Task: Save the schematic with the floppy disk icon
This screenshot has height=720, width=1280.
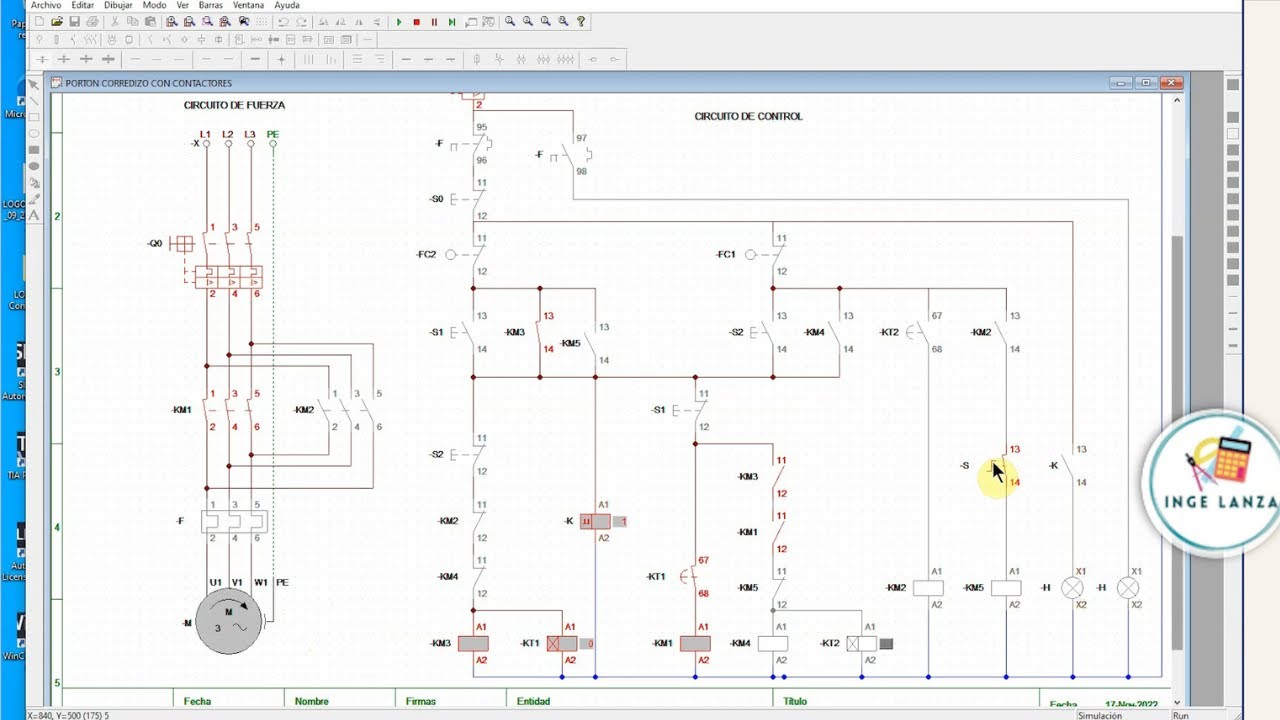Action: [74, 21]
